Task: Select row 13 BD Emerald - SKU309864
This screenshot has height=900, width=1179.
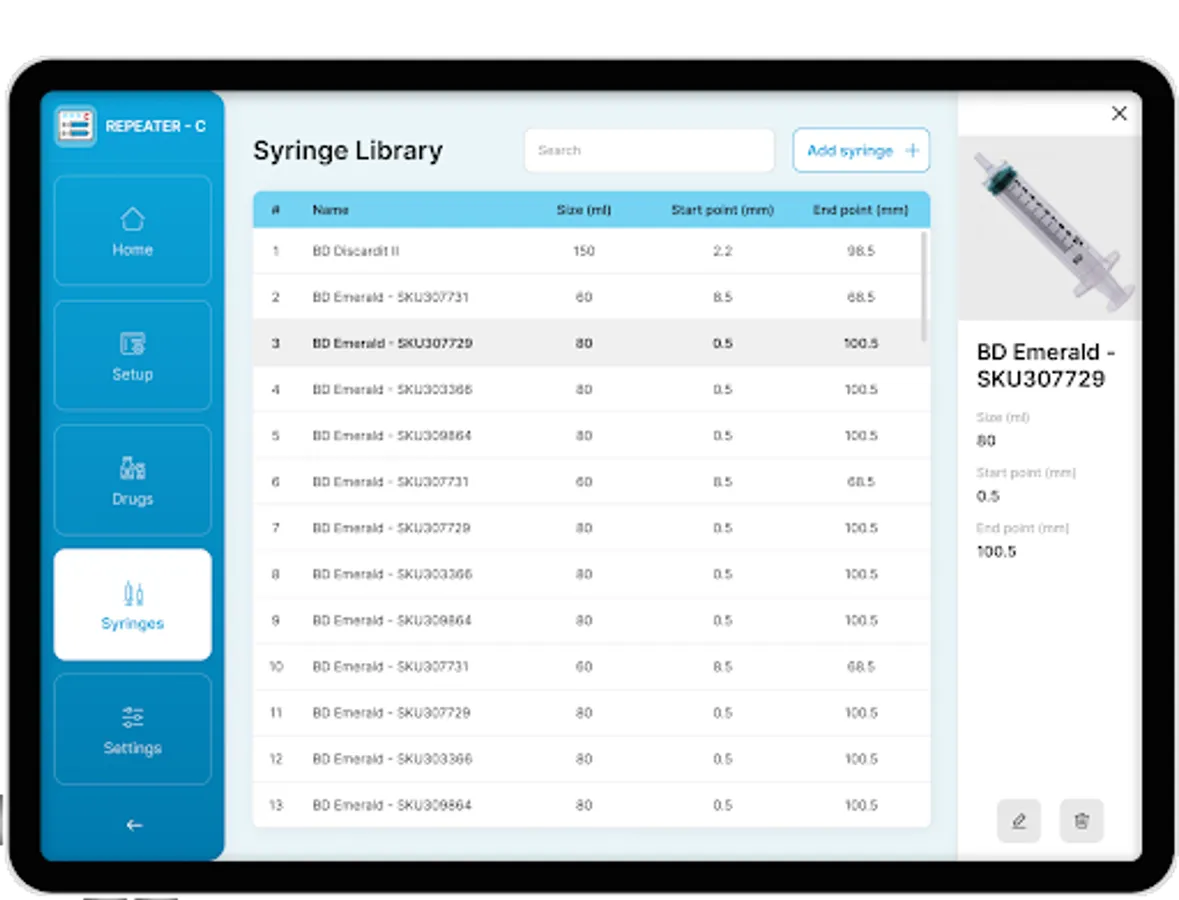Action: coord(591,805)
